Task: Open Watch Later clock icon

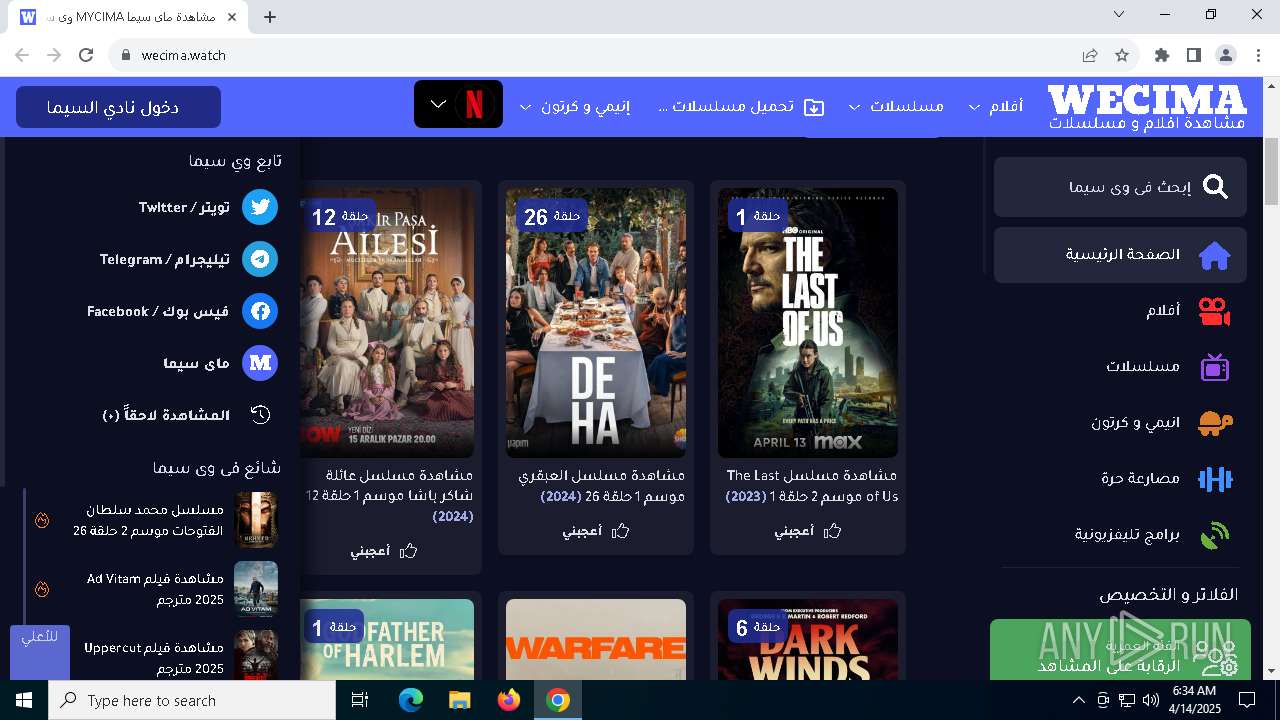Action: (x=261, y=415)
